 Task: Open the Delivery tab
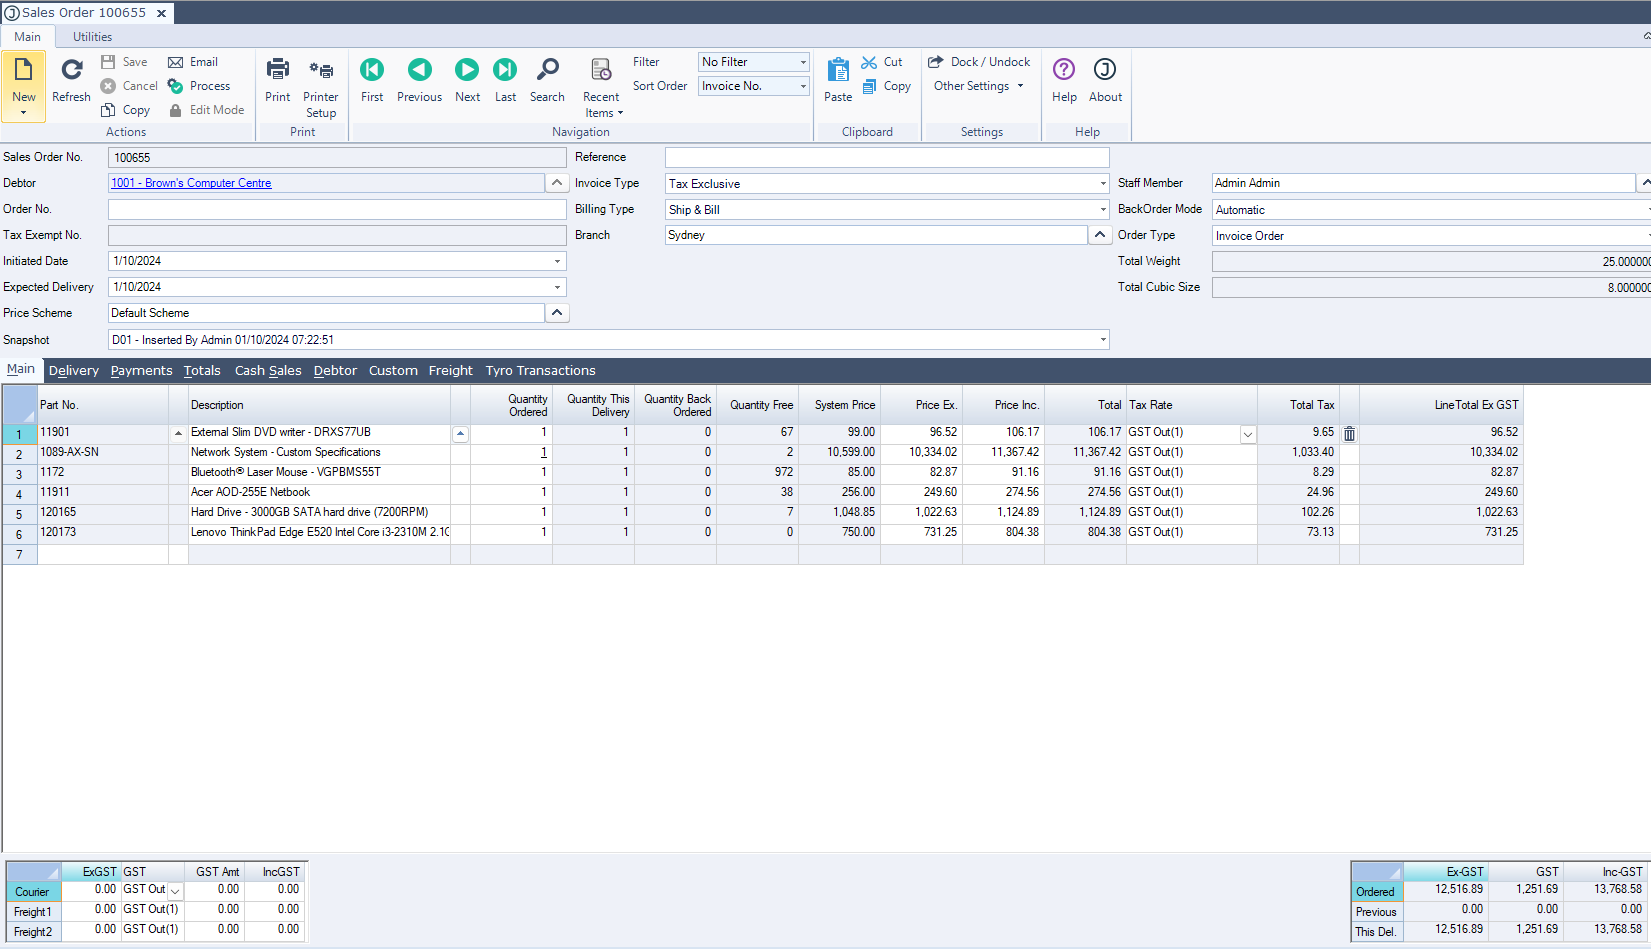click(x=74, y=371)
